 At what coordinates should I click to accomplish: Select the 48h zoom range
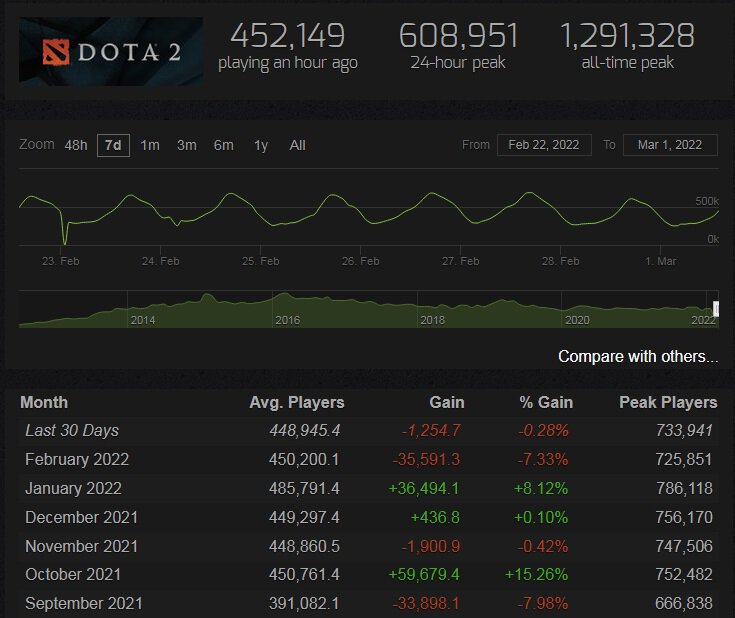[x=76, y=145]
